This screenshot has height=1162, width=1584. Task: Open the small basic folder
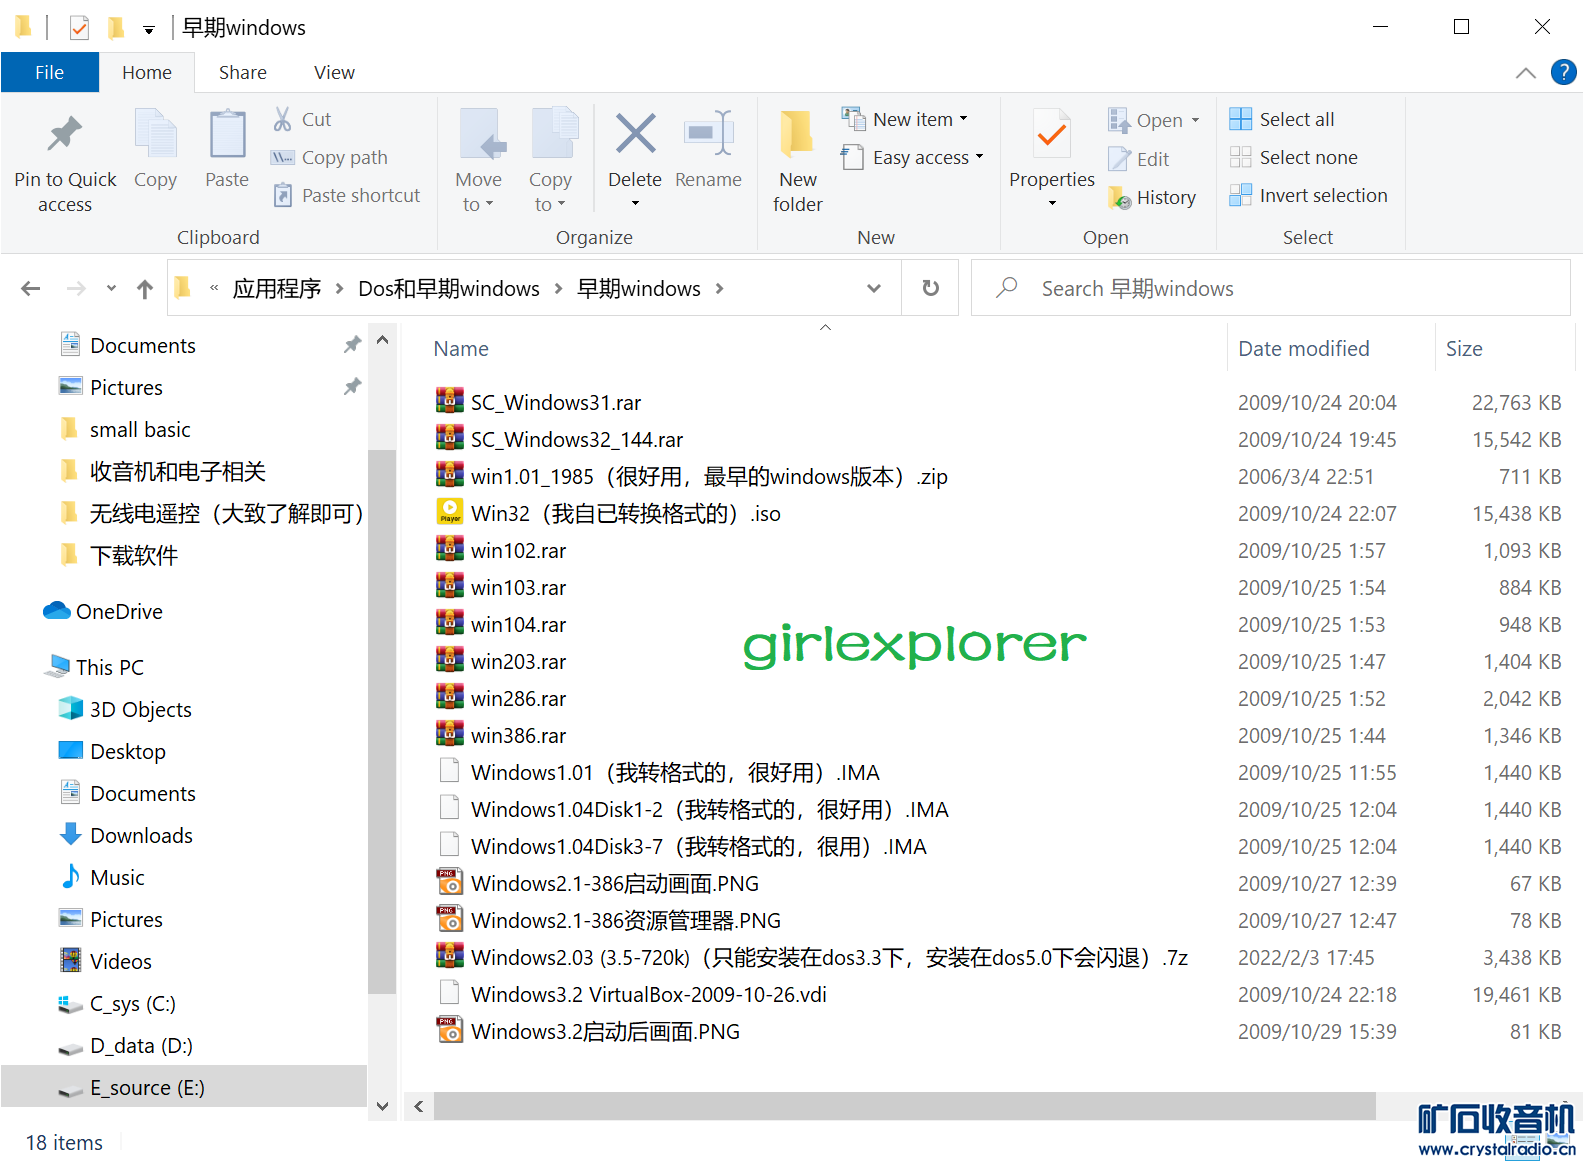pyautogui.click(x=140, y=429)
